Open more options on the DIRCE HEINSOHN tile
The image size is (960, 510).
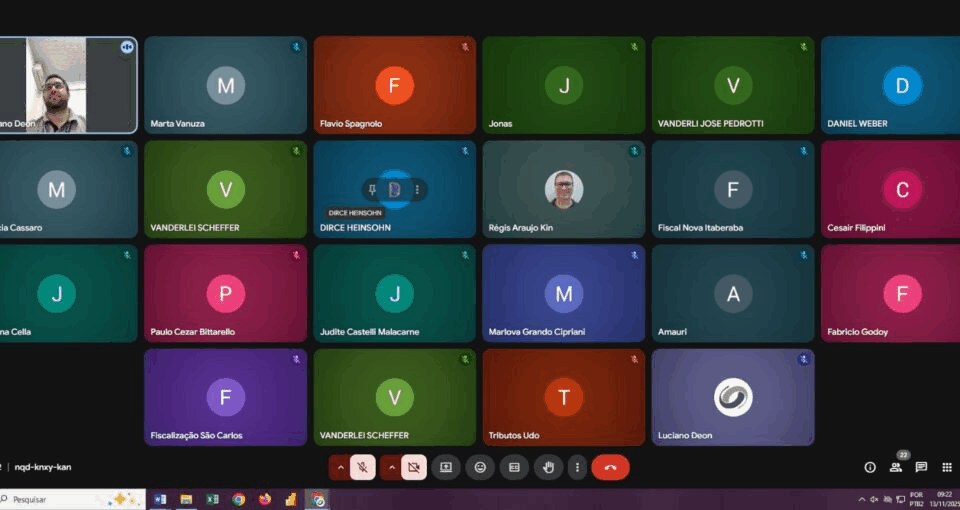click(x=417, y=189)
